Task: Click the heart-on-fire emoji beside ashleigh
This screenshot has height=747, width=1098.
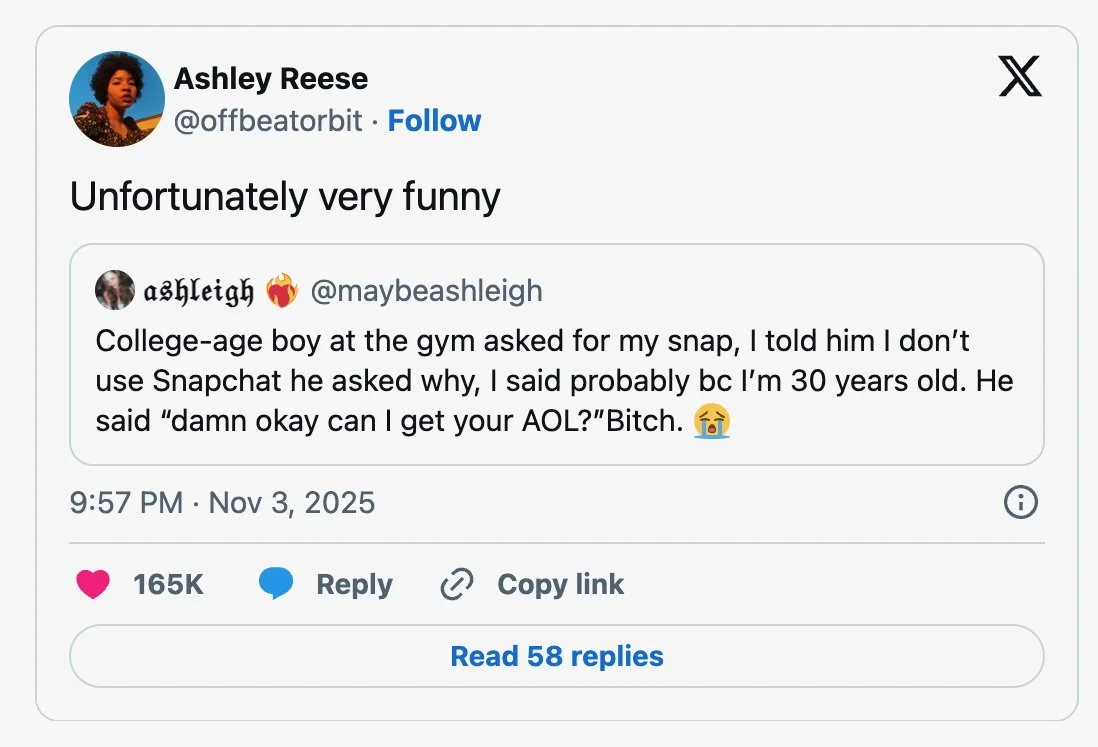Action: coord(282,290)
